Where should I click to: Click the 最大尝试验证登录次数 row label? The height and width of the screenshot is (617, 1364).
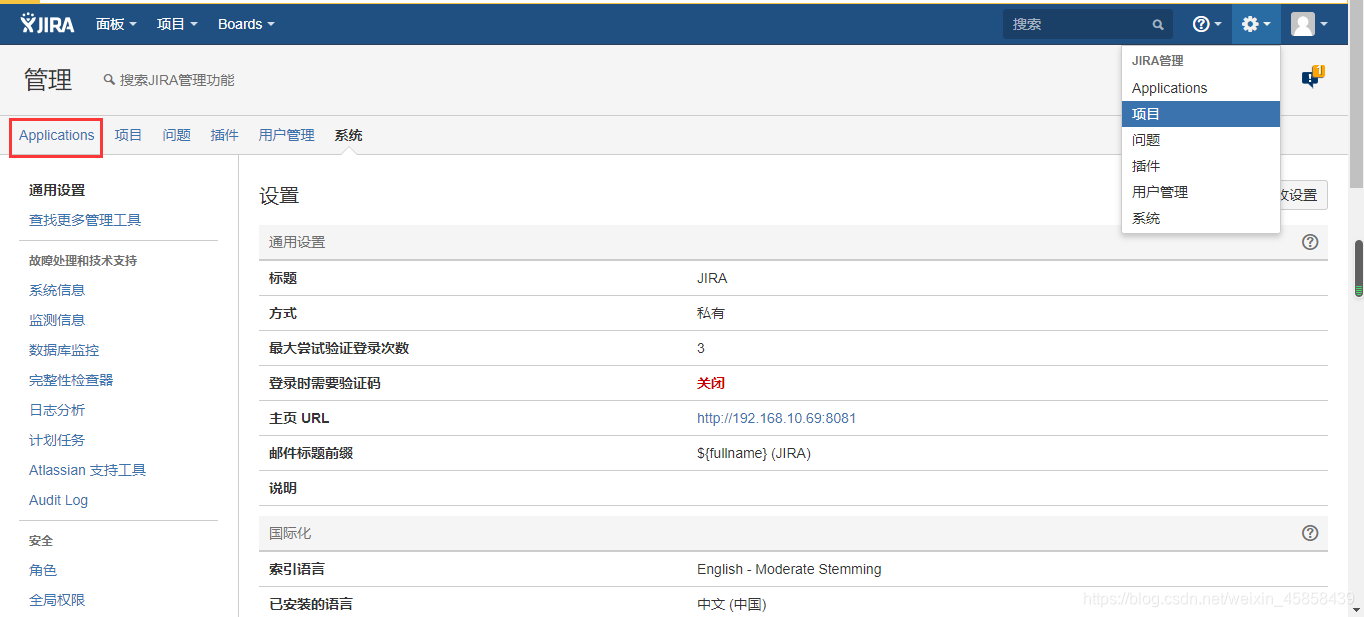point(339,348)
